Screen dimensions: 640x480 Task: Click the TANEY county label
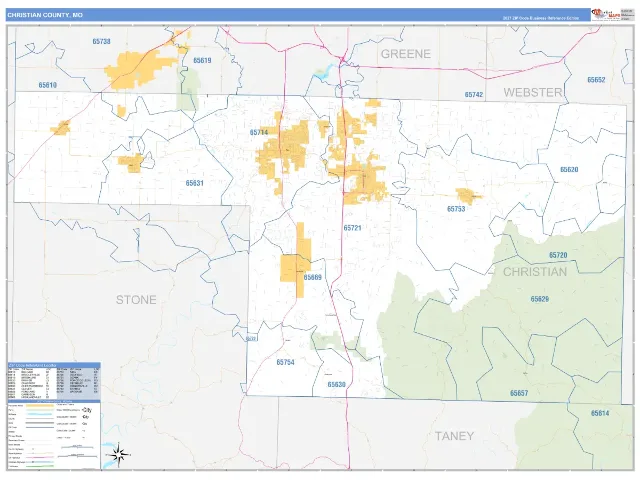pos(454,436)
